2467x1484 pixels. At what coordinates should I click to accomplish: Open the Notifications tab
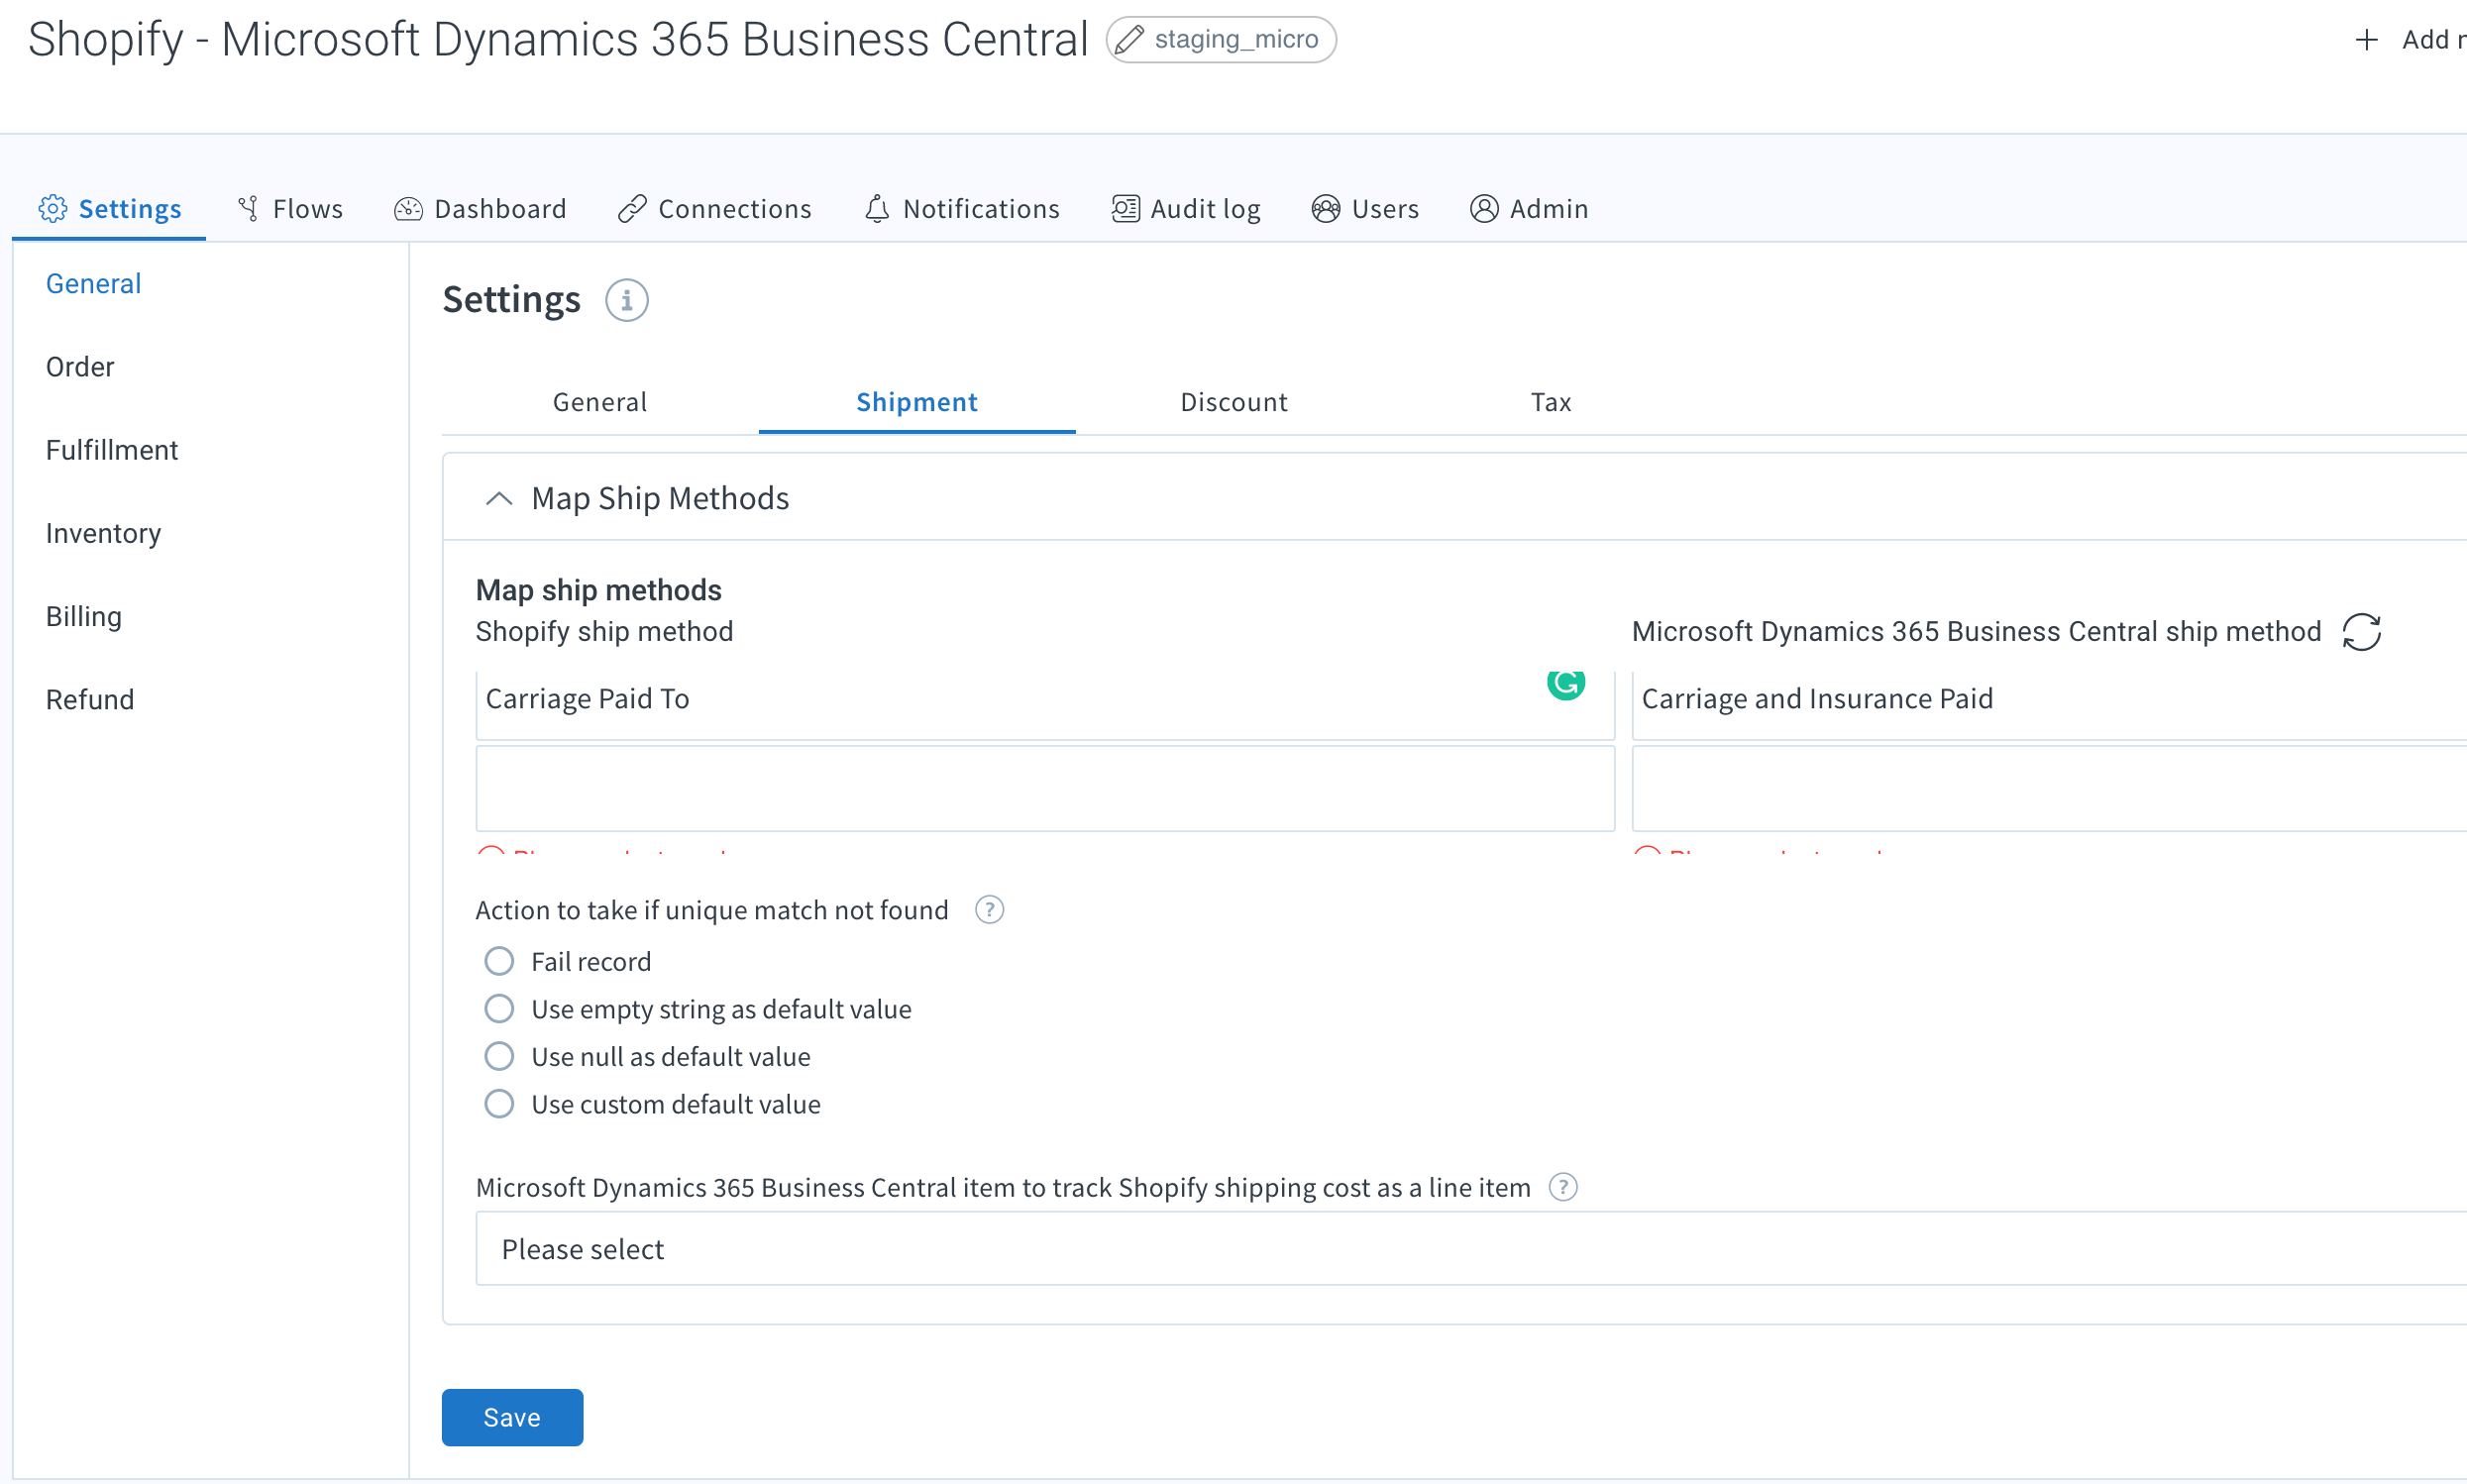pyautogui.click(x=962, y=208)
